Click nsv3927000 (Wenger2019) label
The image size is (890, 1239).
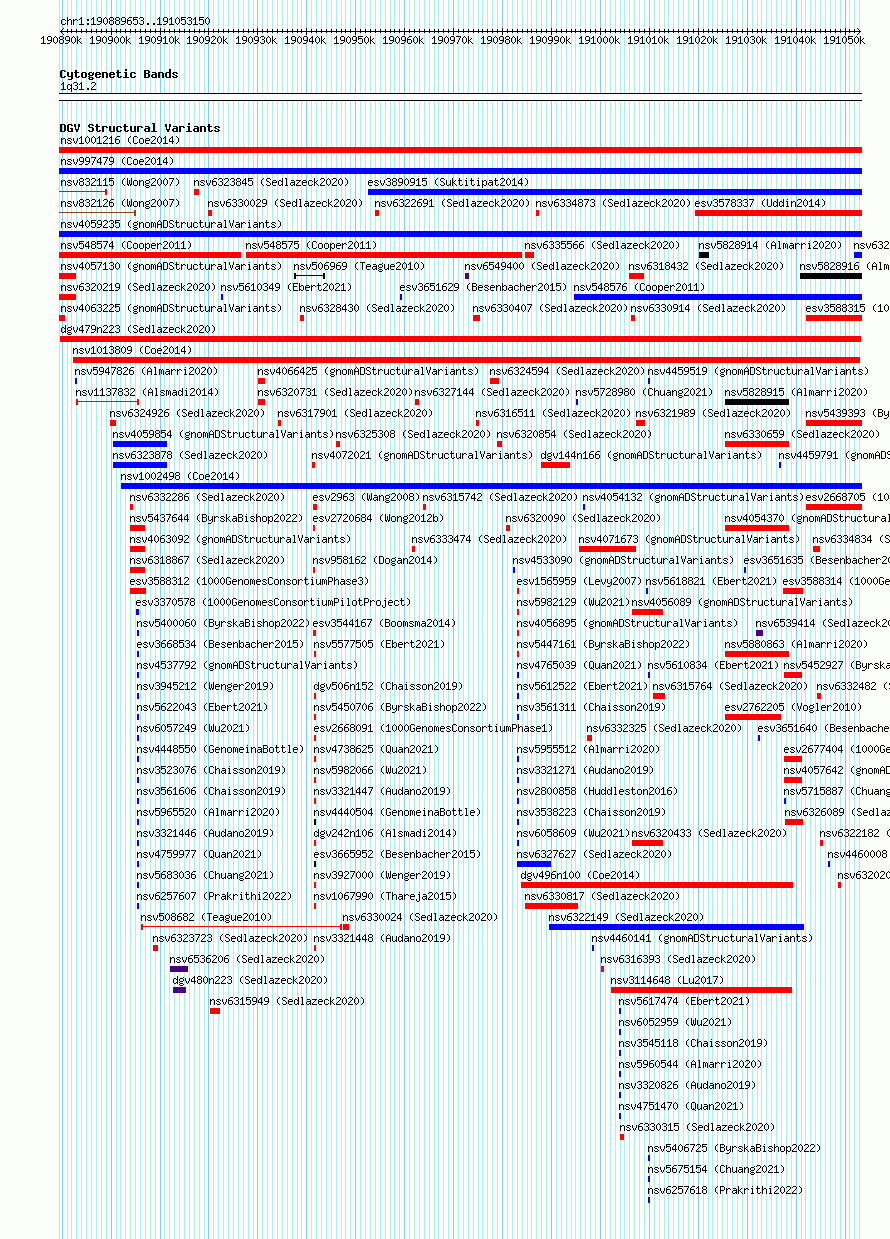pyautogui.click(x=382, y=875)
